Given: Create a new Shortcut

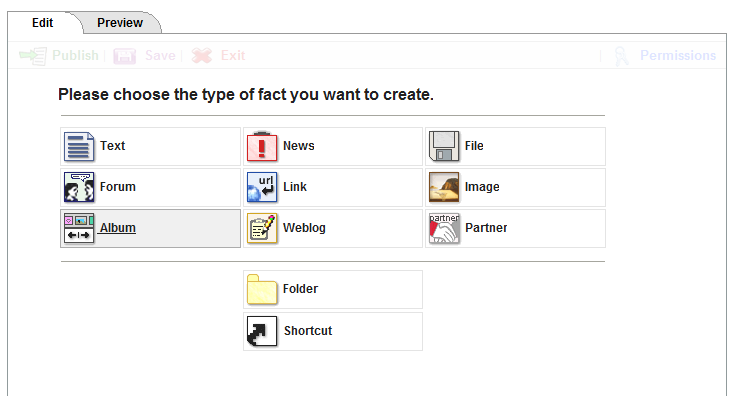Looking at the screenshot, I should coord(333,331).
